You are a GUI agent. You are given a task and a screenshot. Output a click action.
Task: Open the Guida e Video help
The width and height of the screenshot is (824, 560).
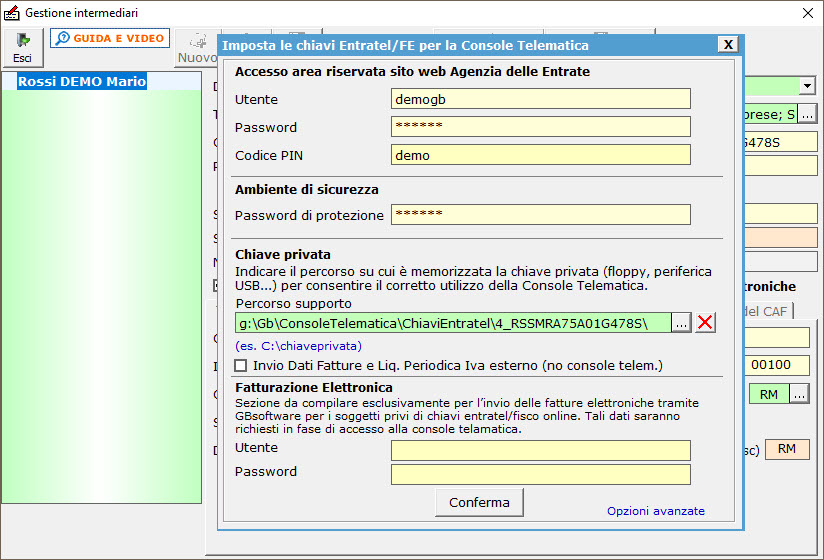click(110, 38)
